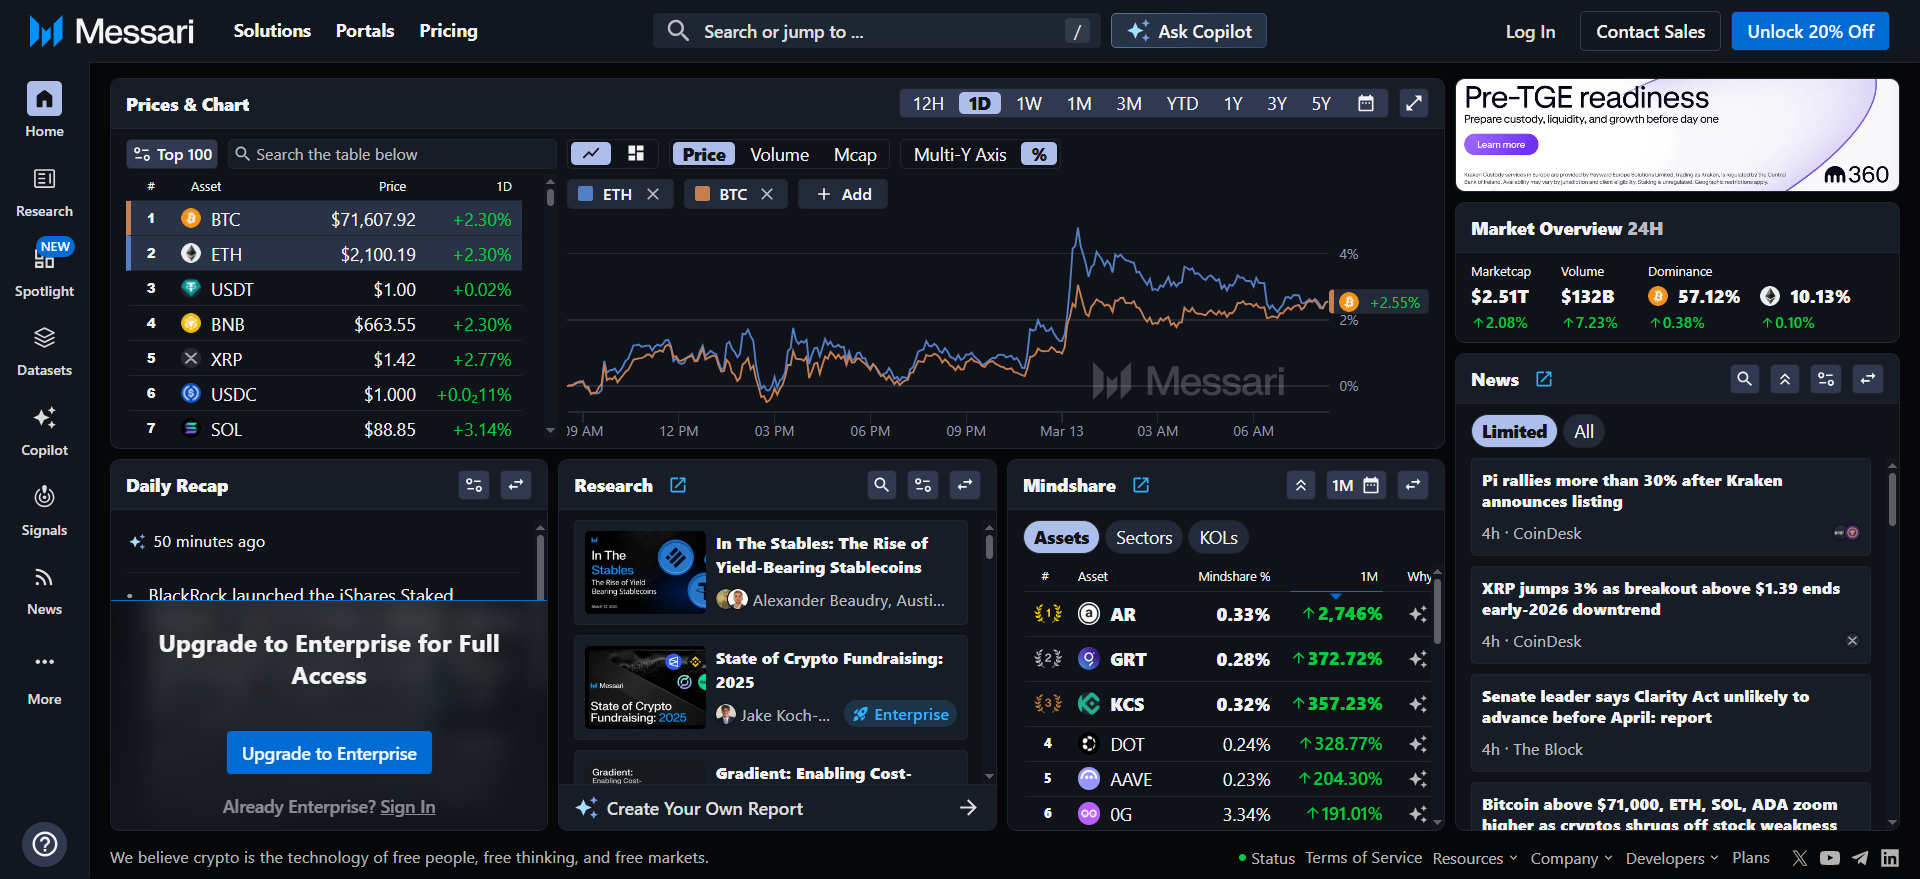Expand the Resources footer menu
The width and height of the screenshot is (1920, 879).
tap(1475, 858)
